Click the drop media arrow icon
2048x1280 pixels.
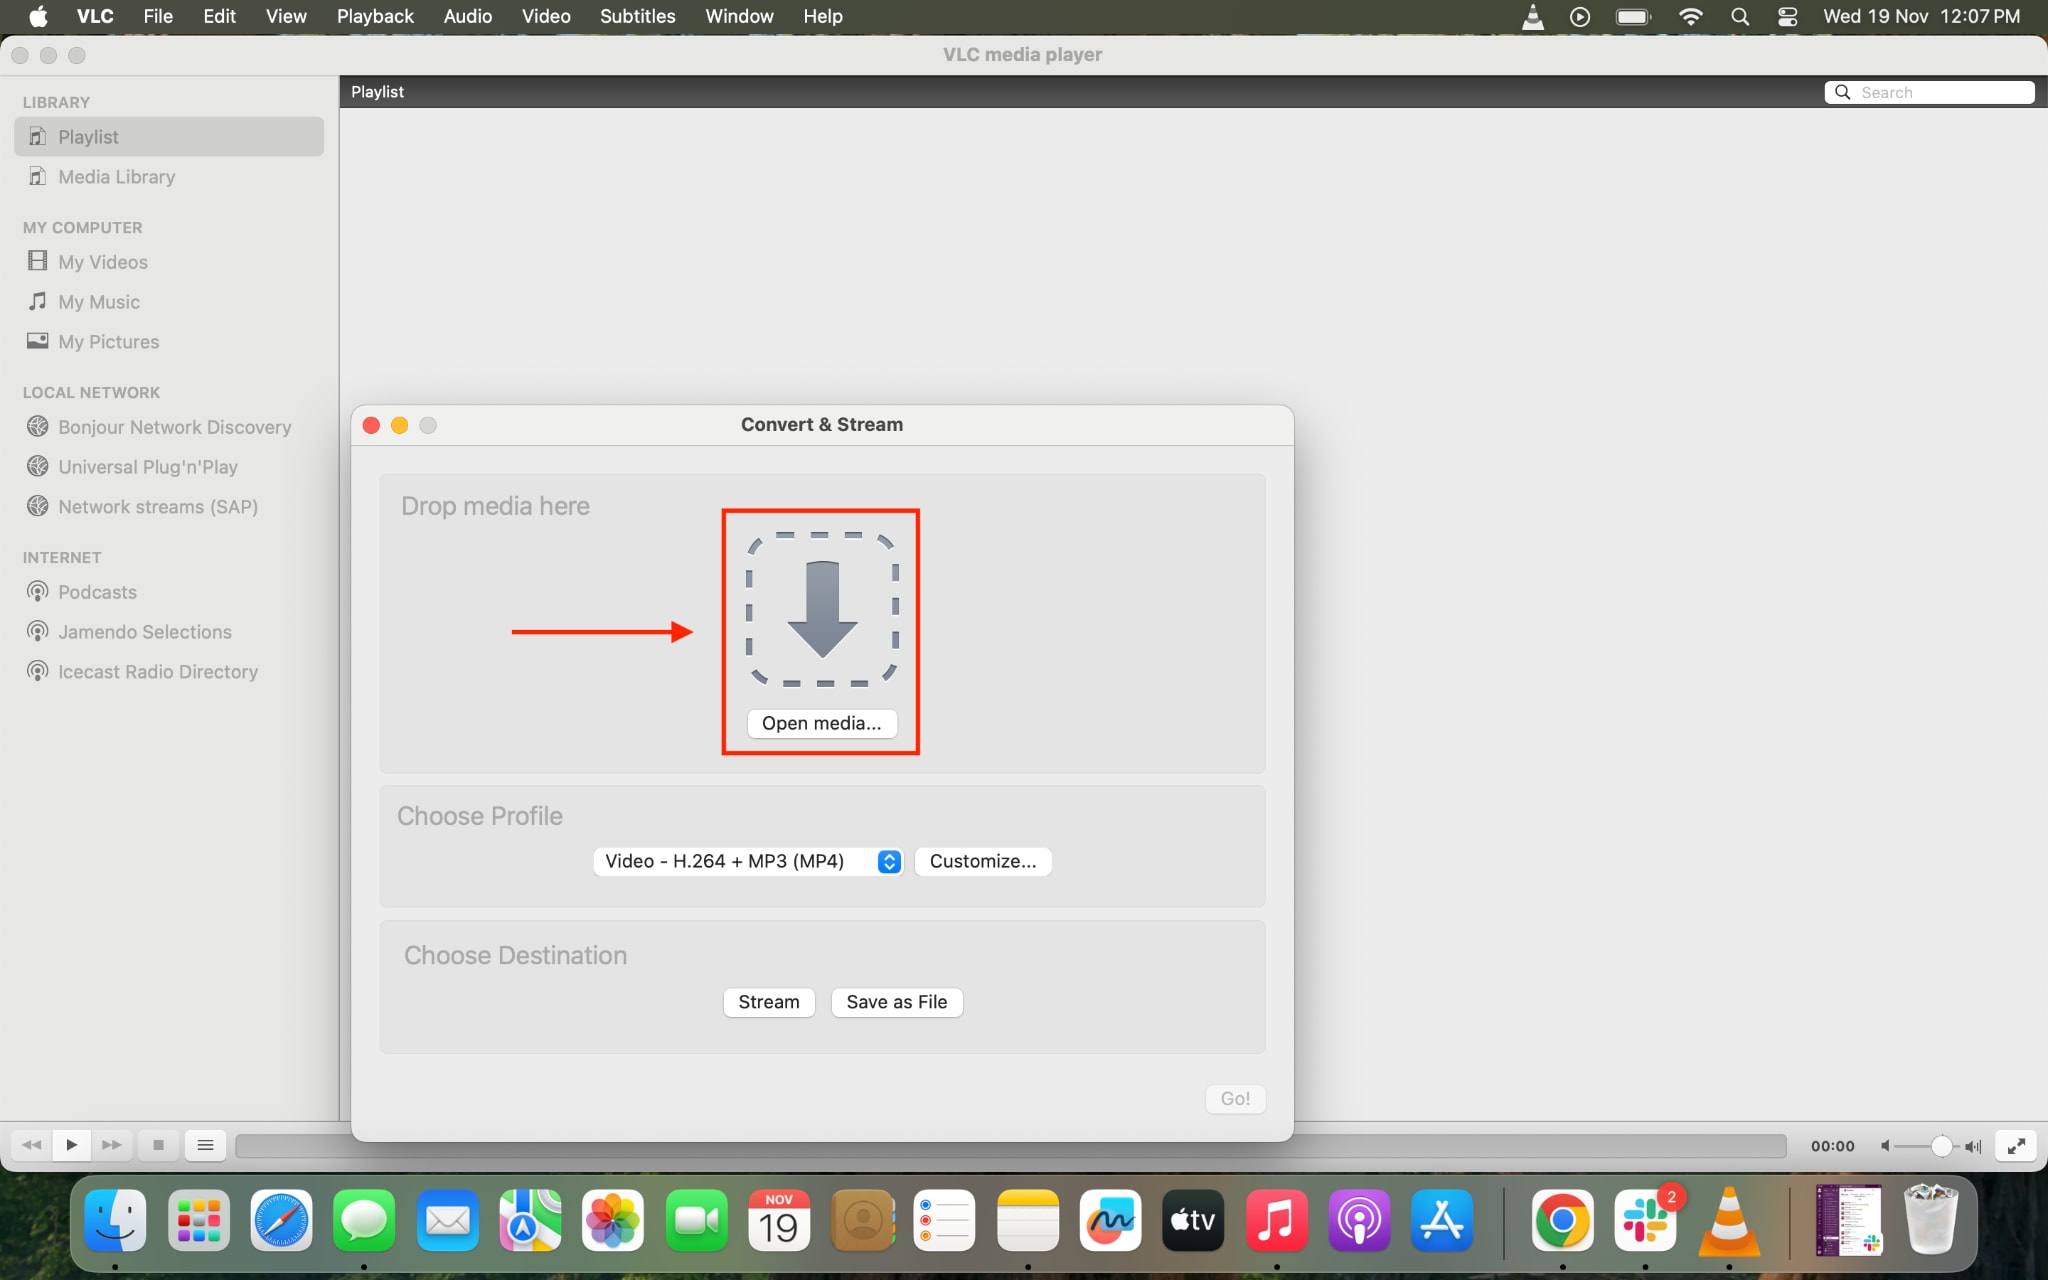pyautogui.click(x=821, y=609)
